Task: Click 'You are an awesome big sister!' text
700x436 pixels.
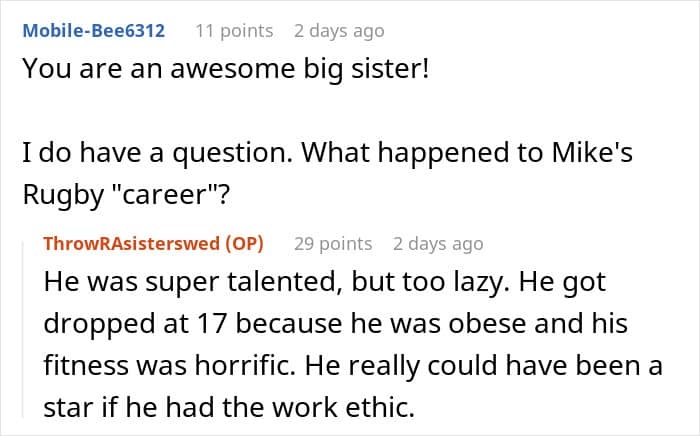Action: pyautogui.click(x=226, y=69)
